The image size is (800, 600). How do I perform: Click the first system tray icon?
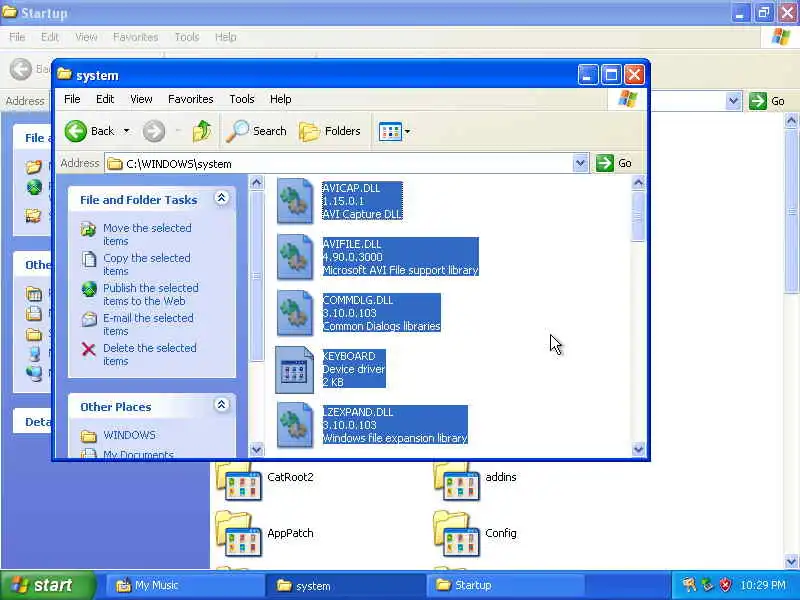point(689,585)
